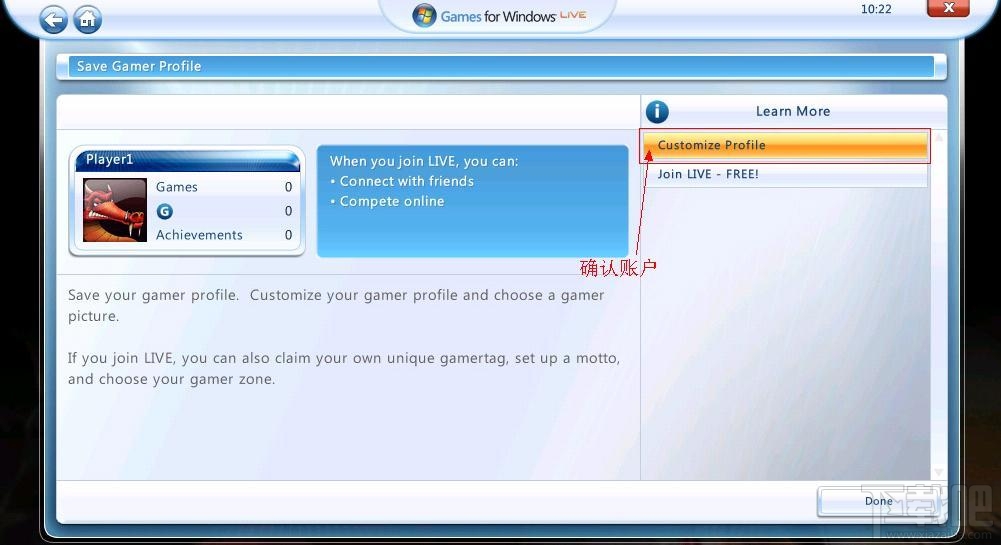Select the dragon gamer picture
Viewport: 1001px width, 545px height.
click(x=115, y=210)
